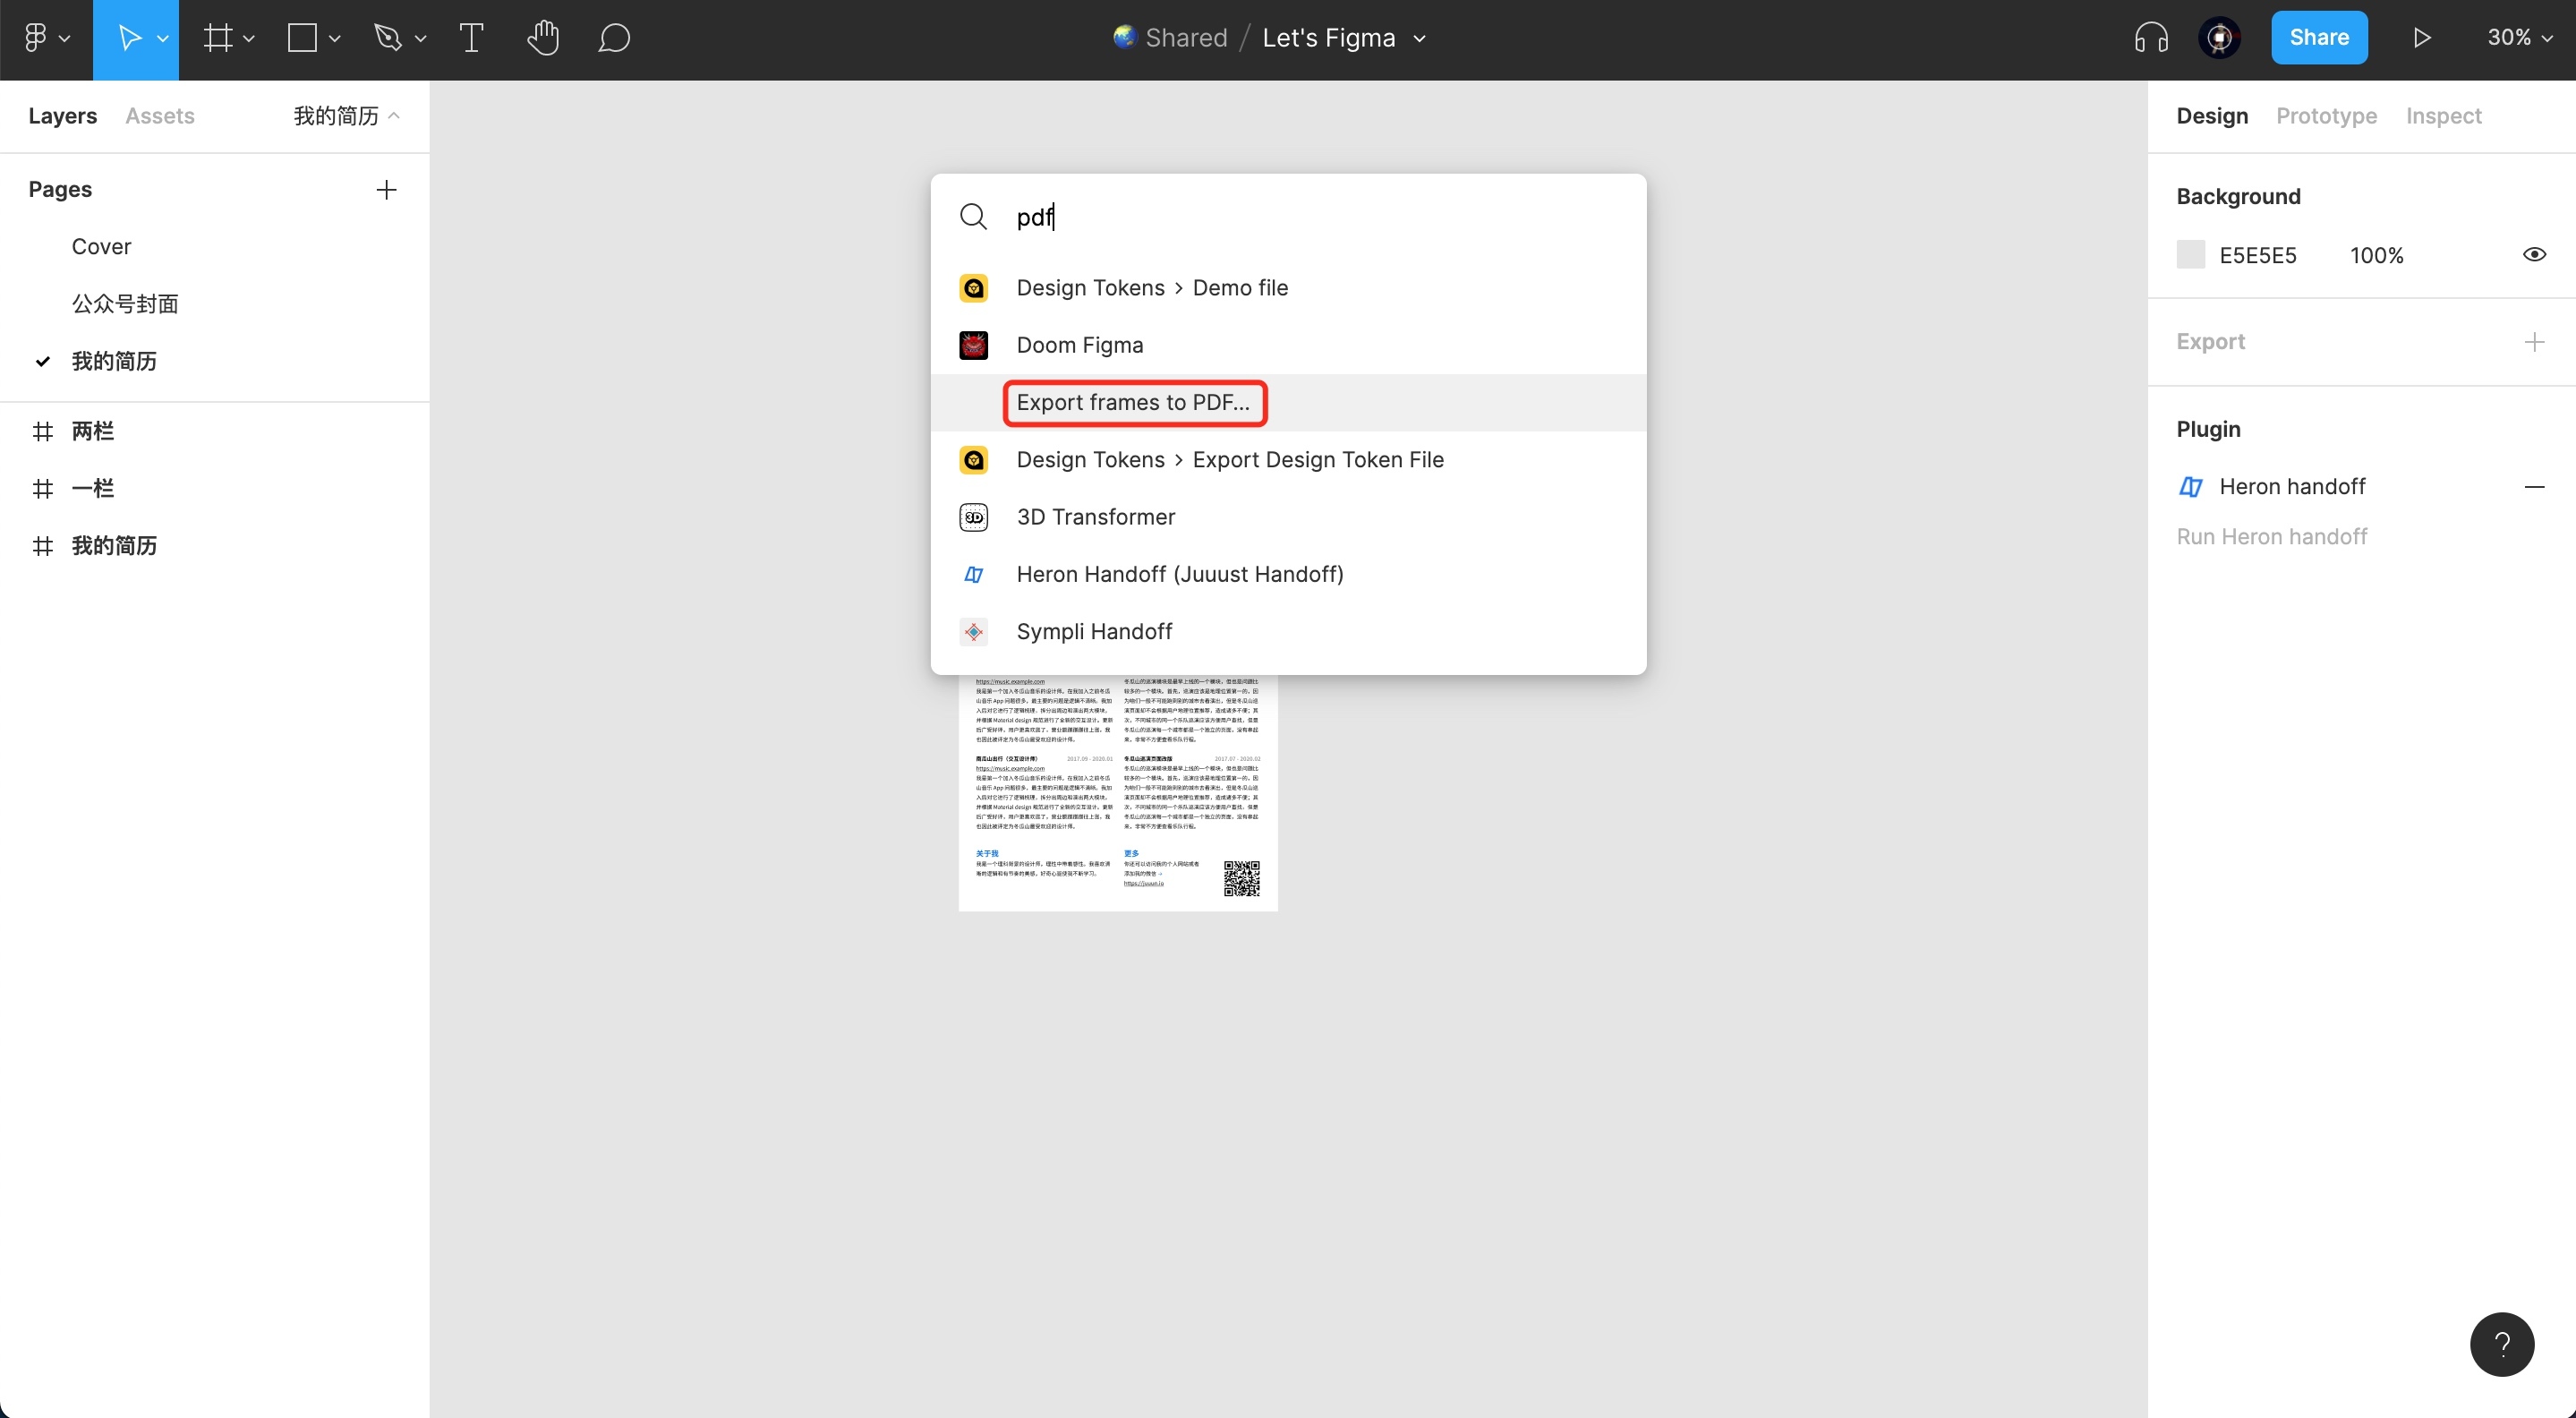
Task: Open the help question mark button
Action: [2501, 1344]
